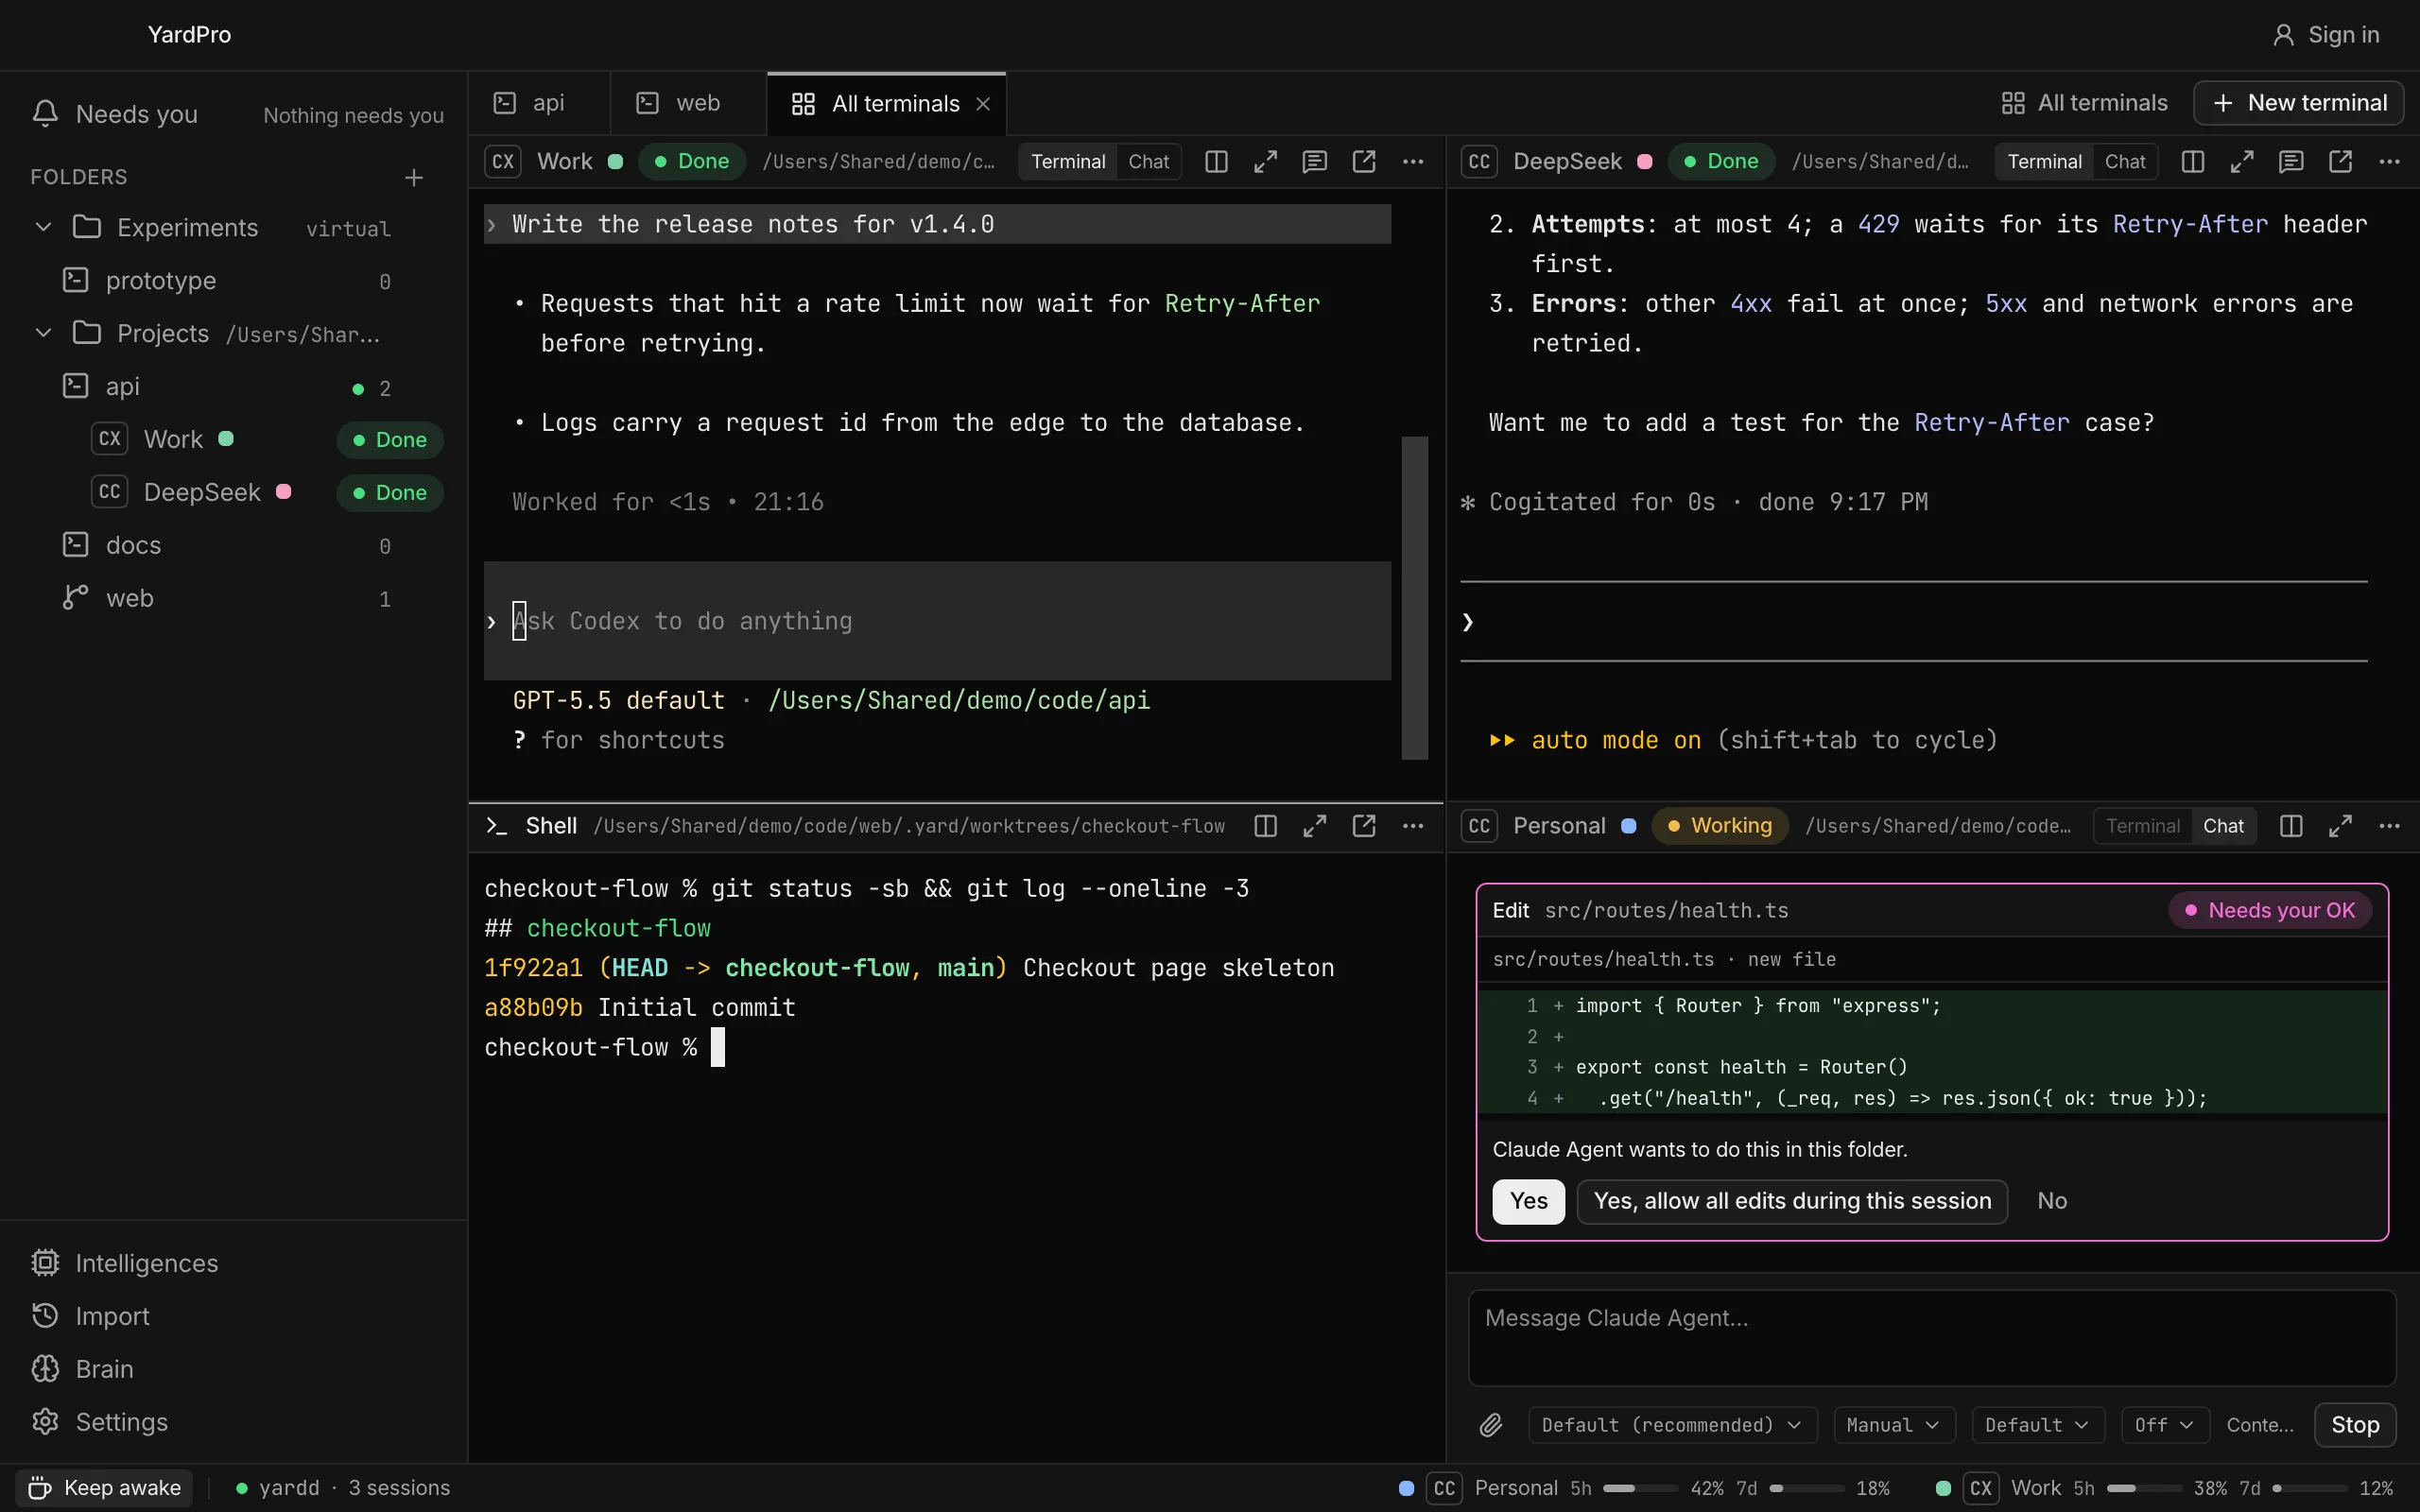Image resolution: width=2420 pixels, height=1512 pixels.
Task: Open the Personal pane more options menu
Action: pos(2389,826)
